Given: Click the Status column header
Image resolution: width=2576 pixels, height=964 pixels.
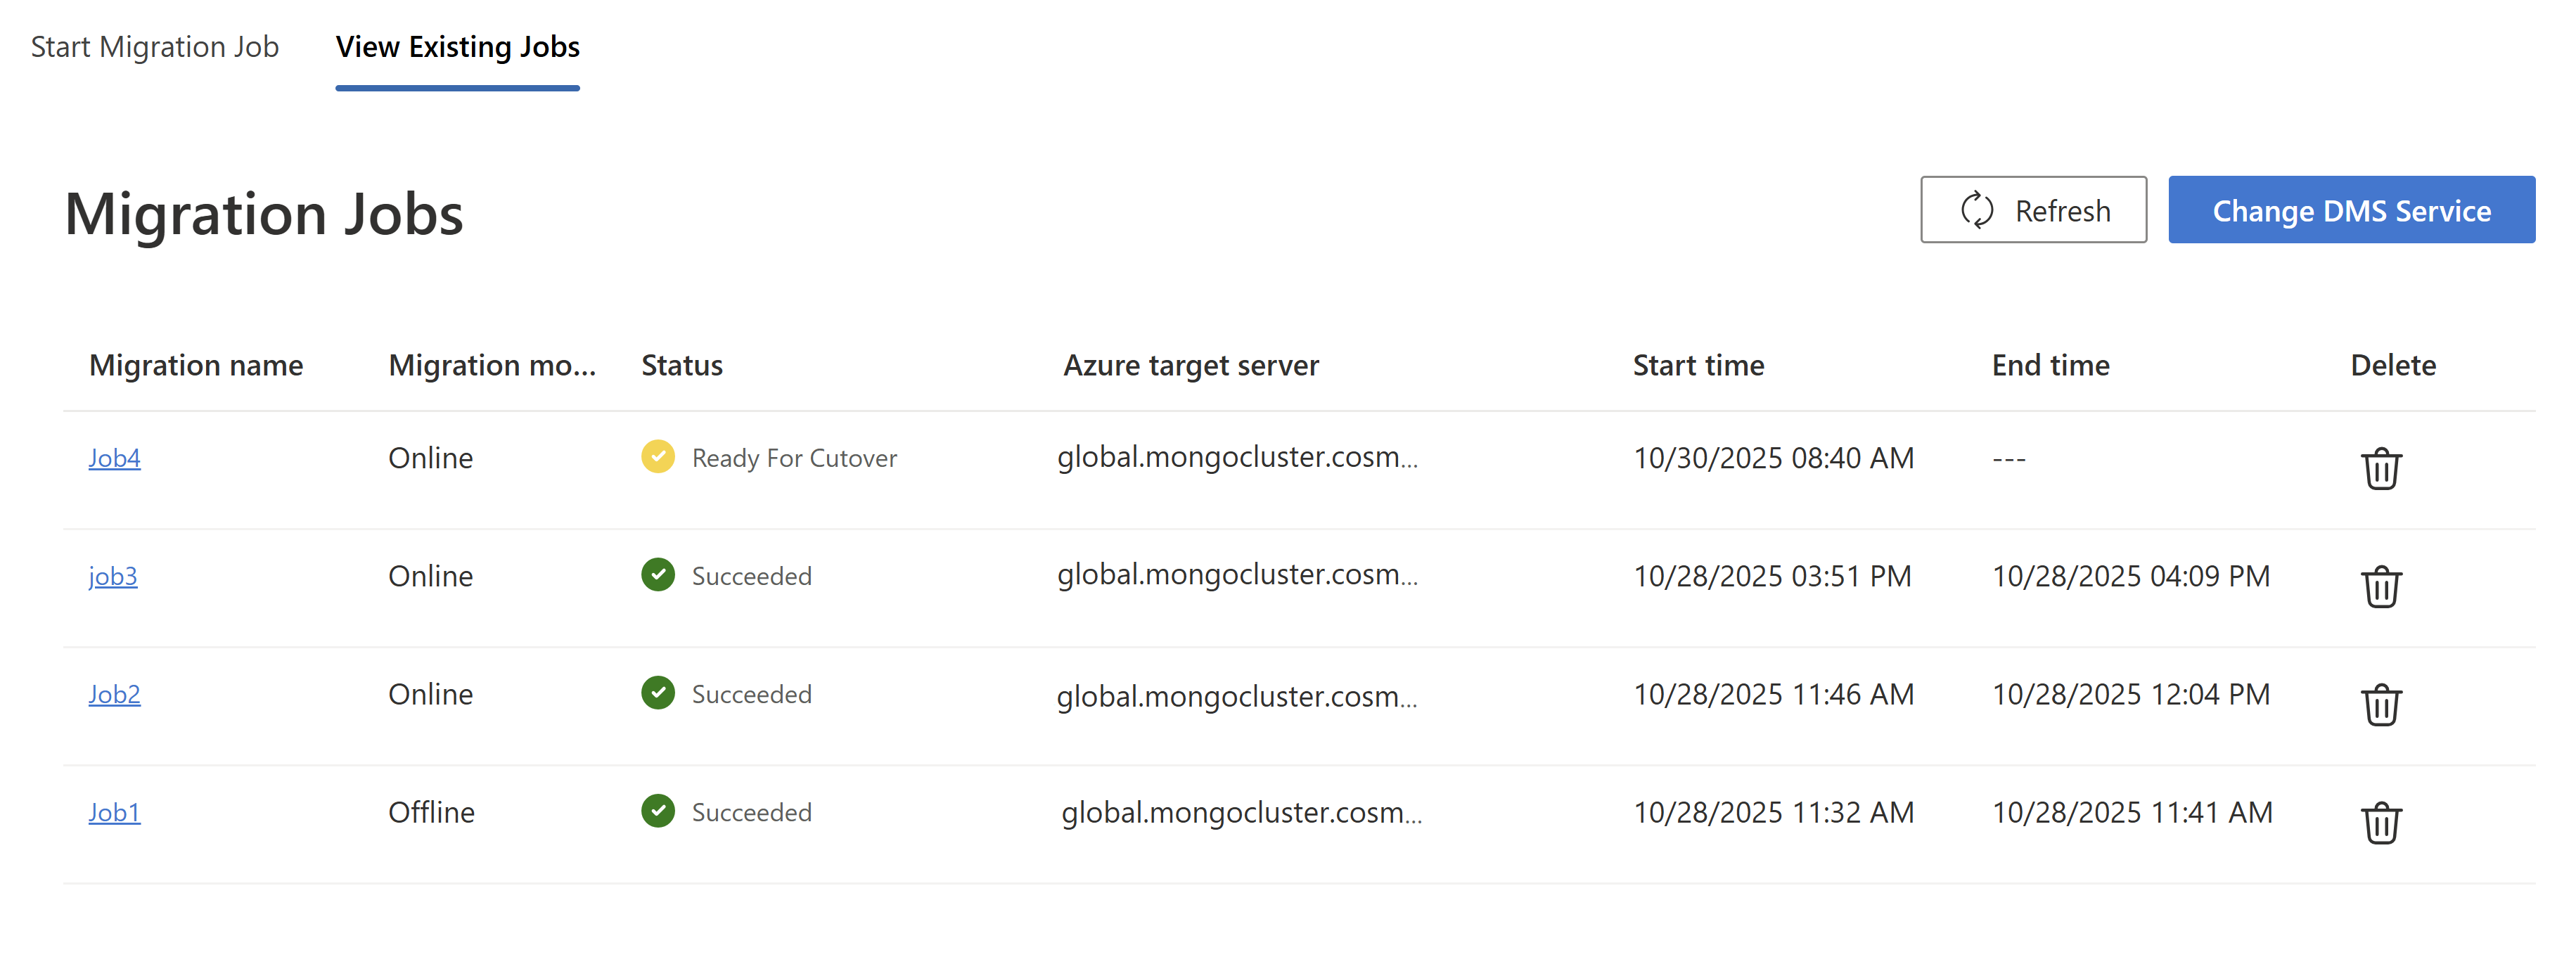Looking at the screenshot, I should tap(681, 365).
